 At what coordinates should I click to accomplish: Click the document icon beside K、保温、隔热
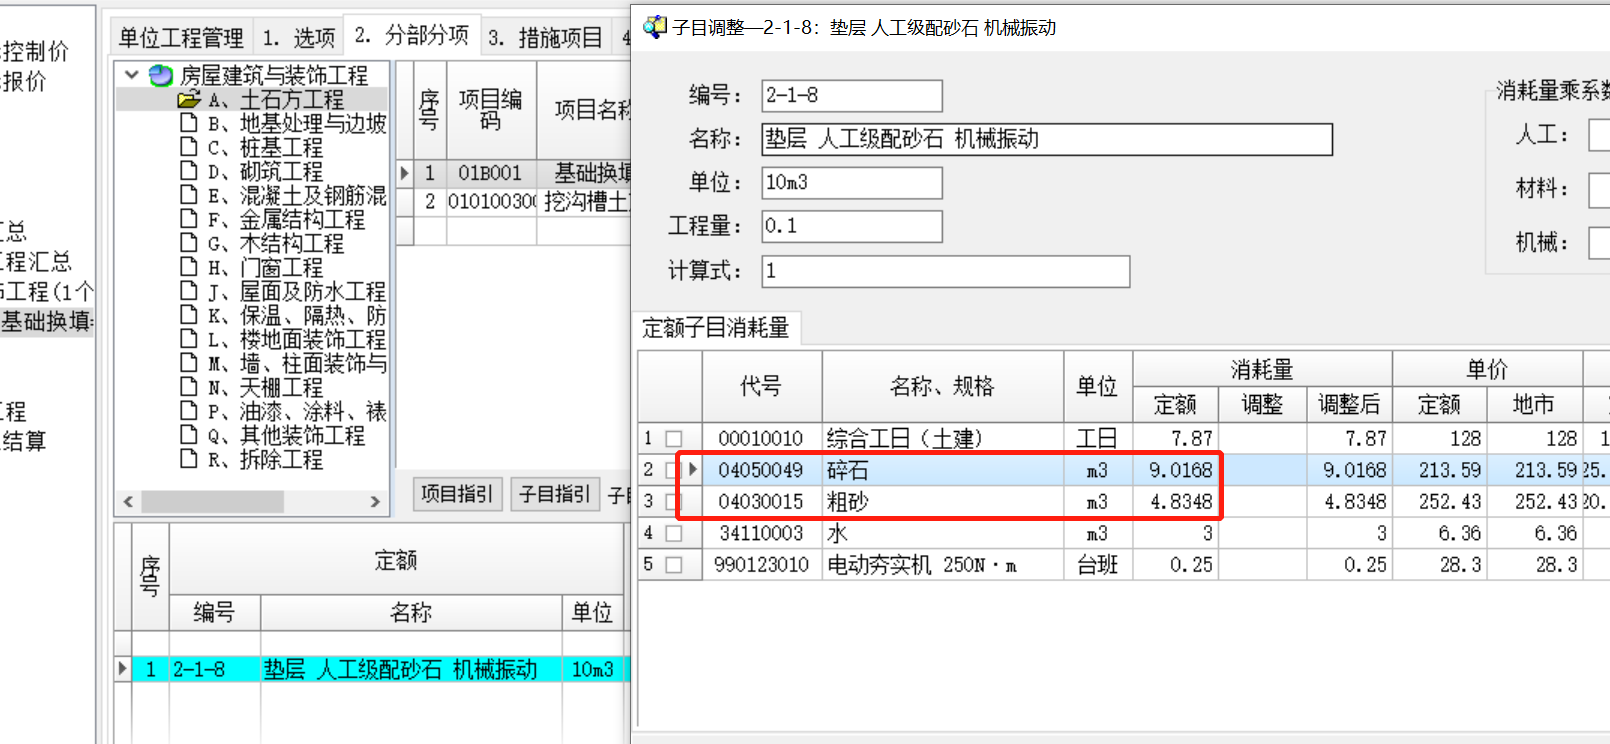188,314
